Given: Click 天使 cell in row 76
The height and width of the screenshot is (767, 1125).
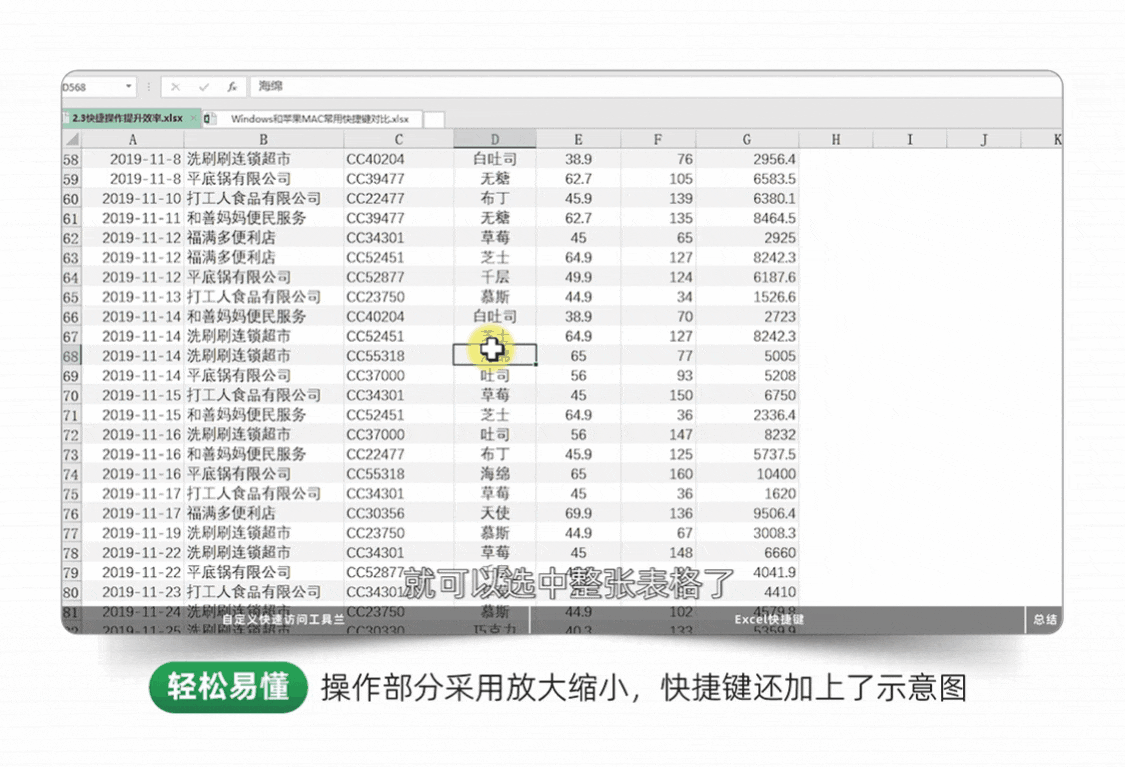Looking at the screenshot, I should tap(494, 513).
